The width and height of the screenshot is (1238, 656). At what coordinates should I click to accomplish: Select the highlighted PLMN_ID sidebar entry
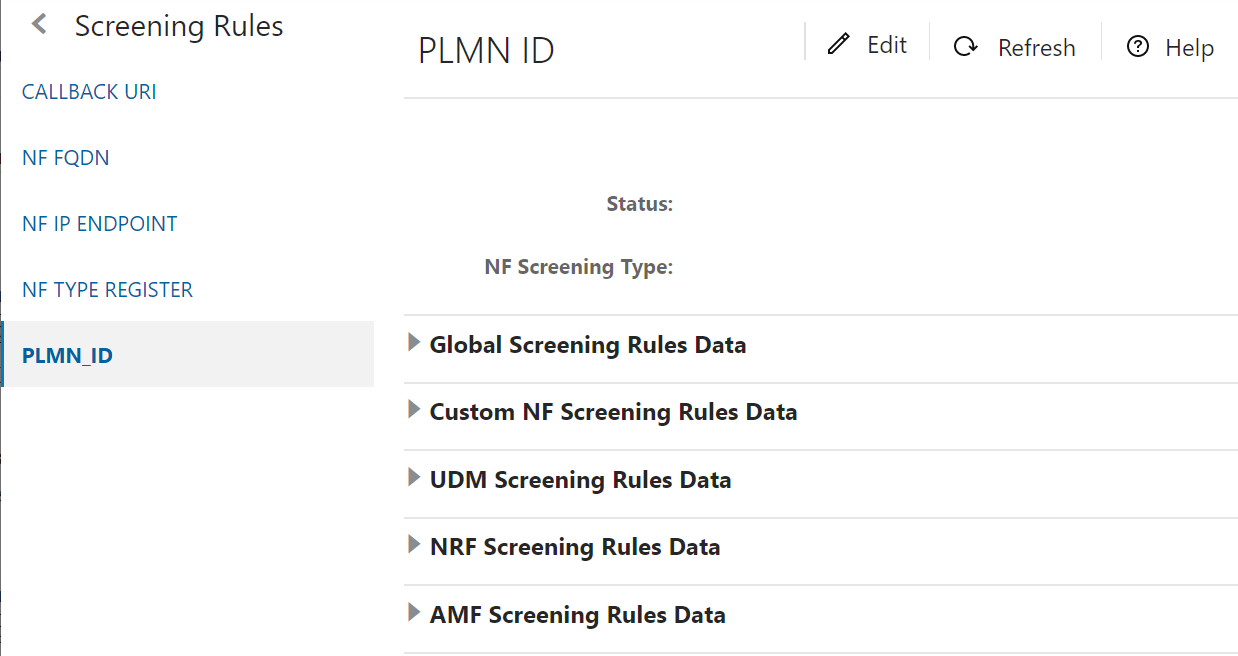(x=67, y=354)
